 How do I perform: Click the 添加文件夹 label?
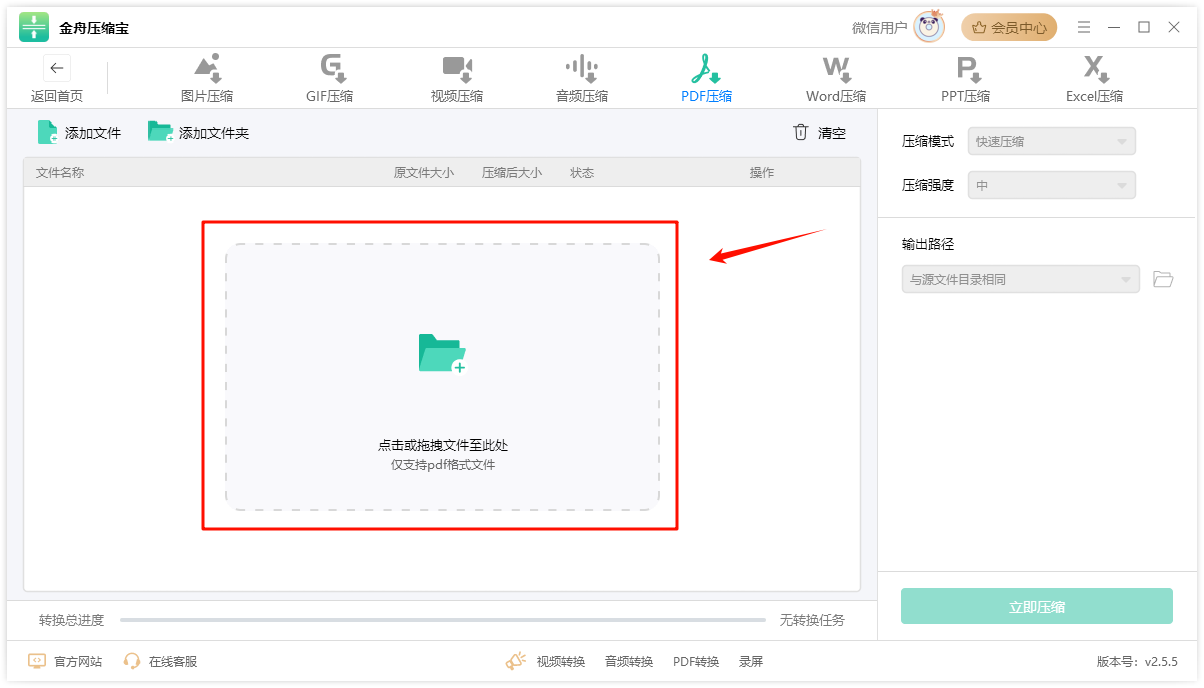pyautogui.click(x=214, y=133)
